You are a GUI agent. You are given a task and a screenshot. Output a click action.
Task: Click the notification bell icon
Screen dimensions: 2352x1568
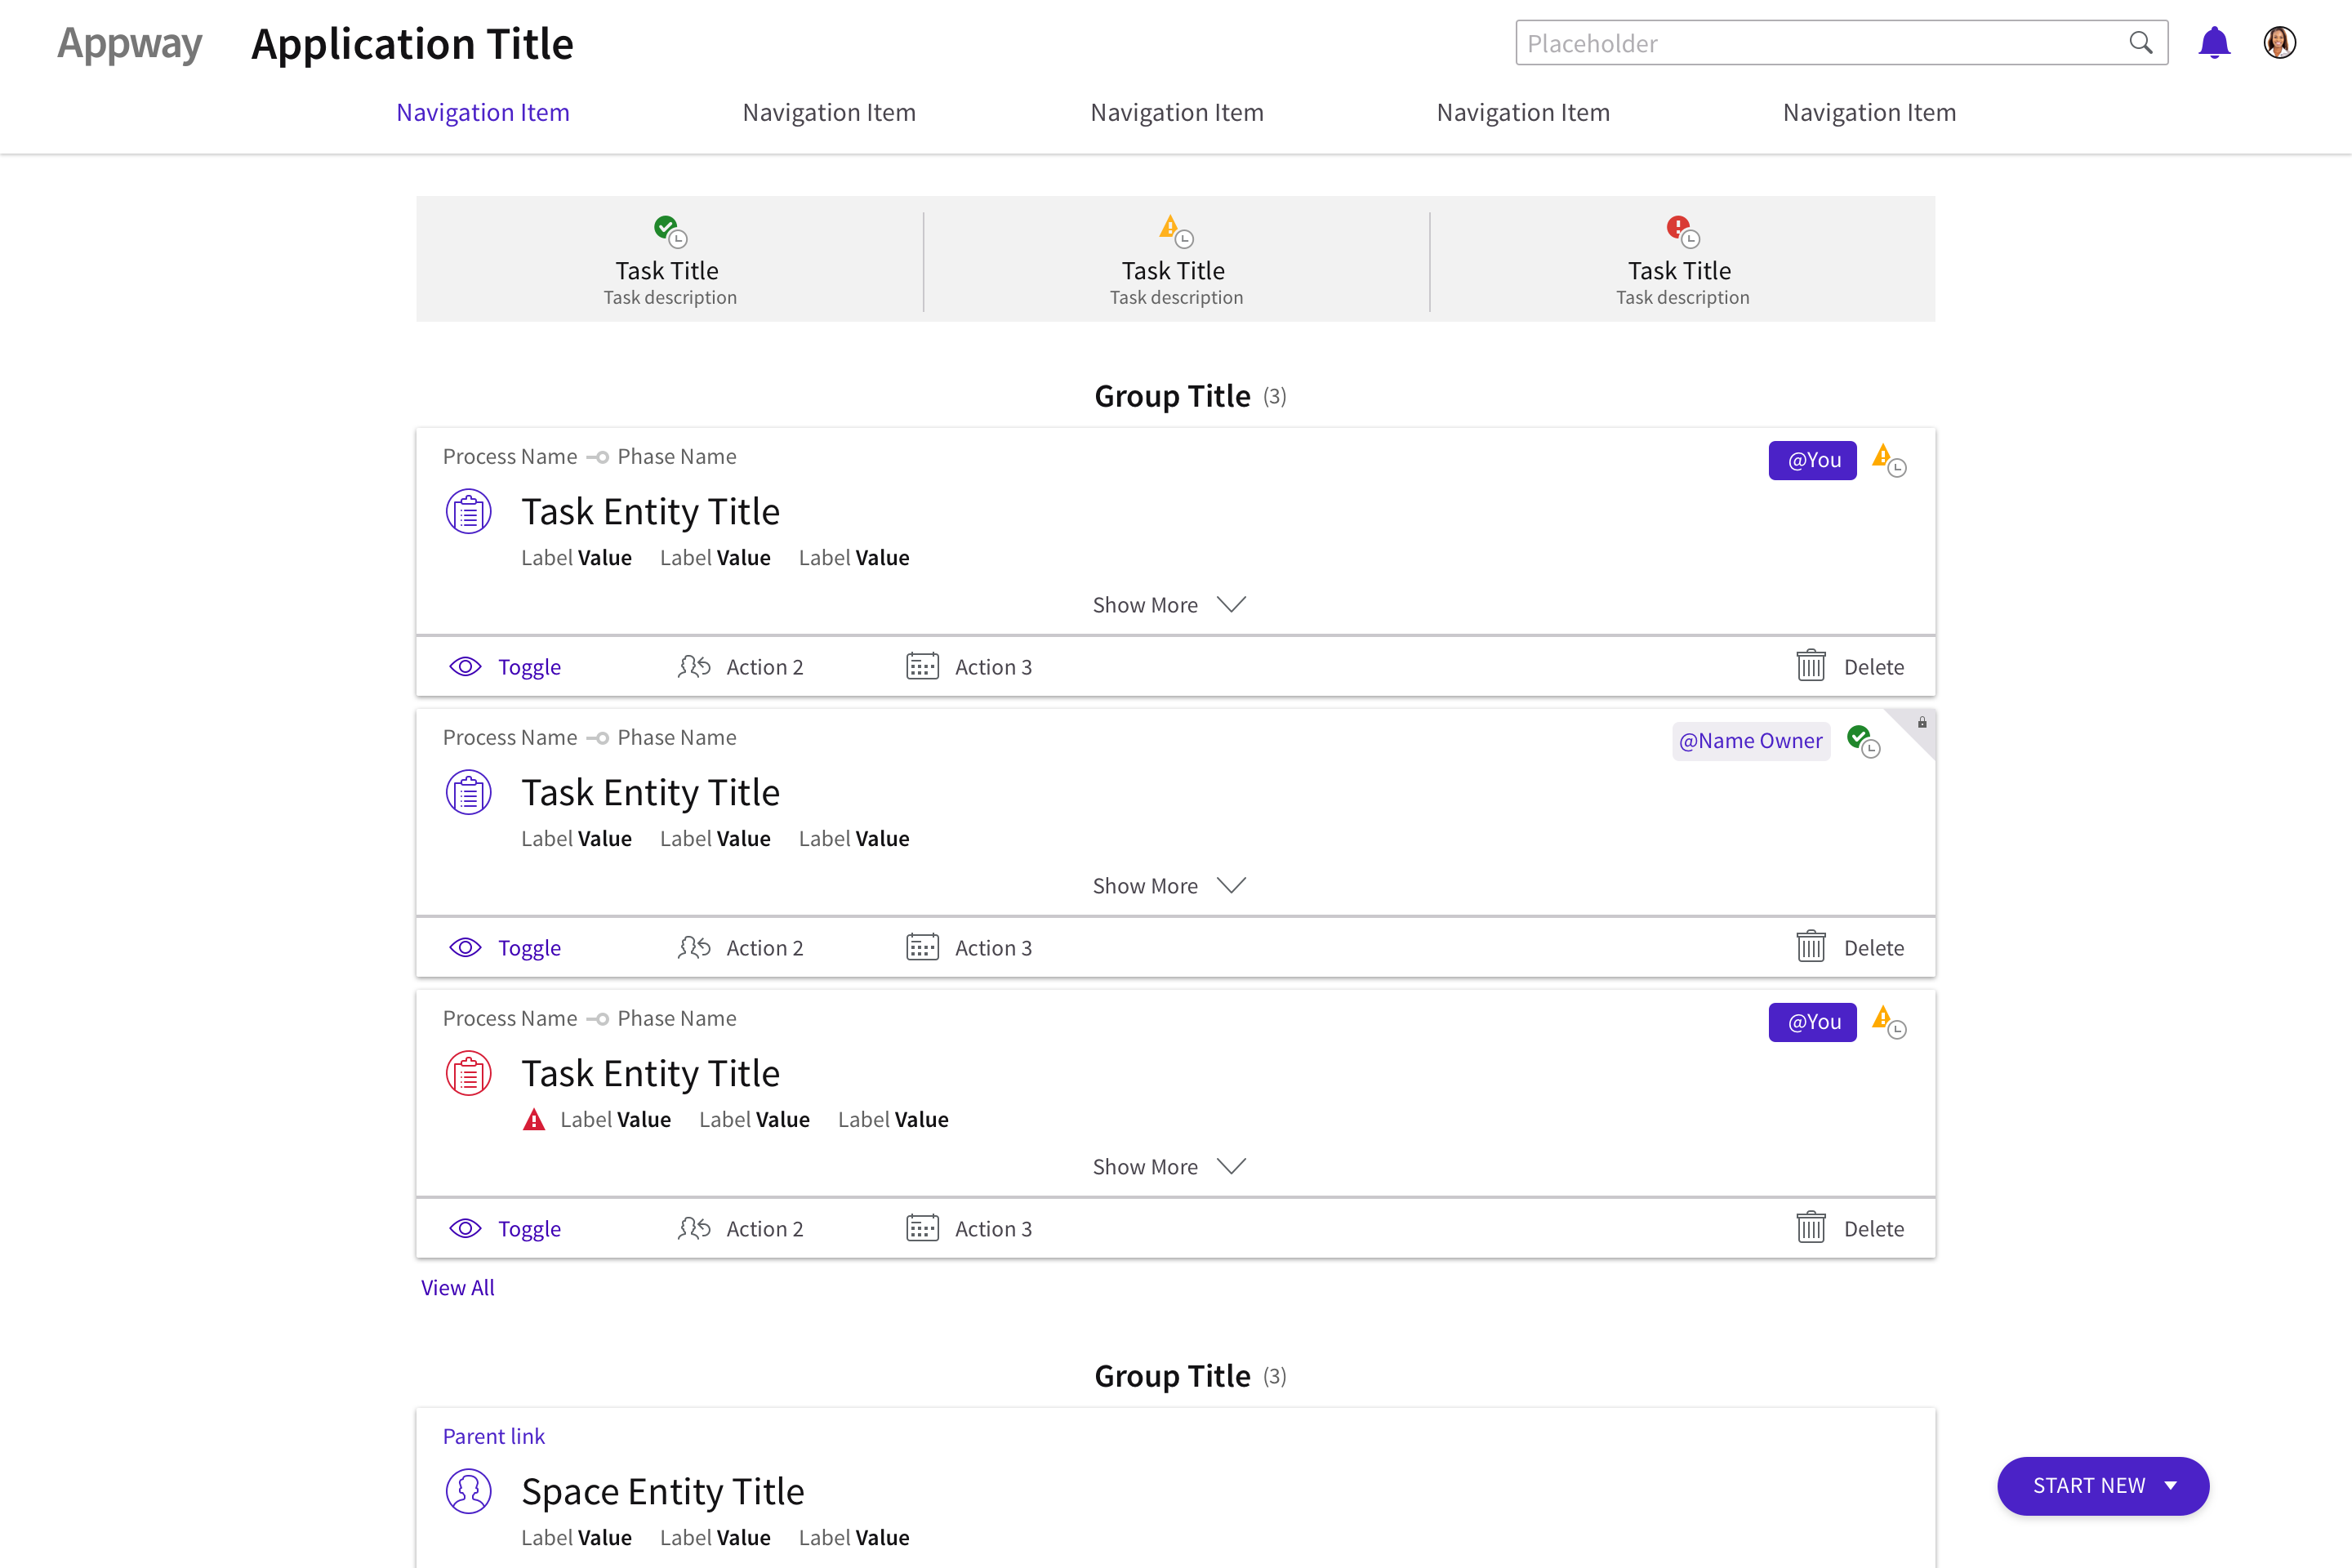pyautogui.click(x=2214, y=42)
